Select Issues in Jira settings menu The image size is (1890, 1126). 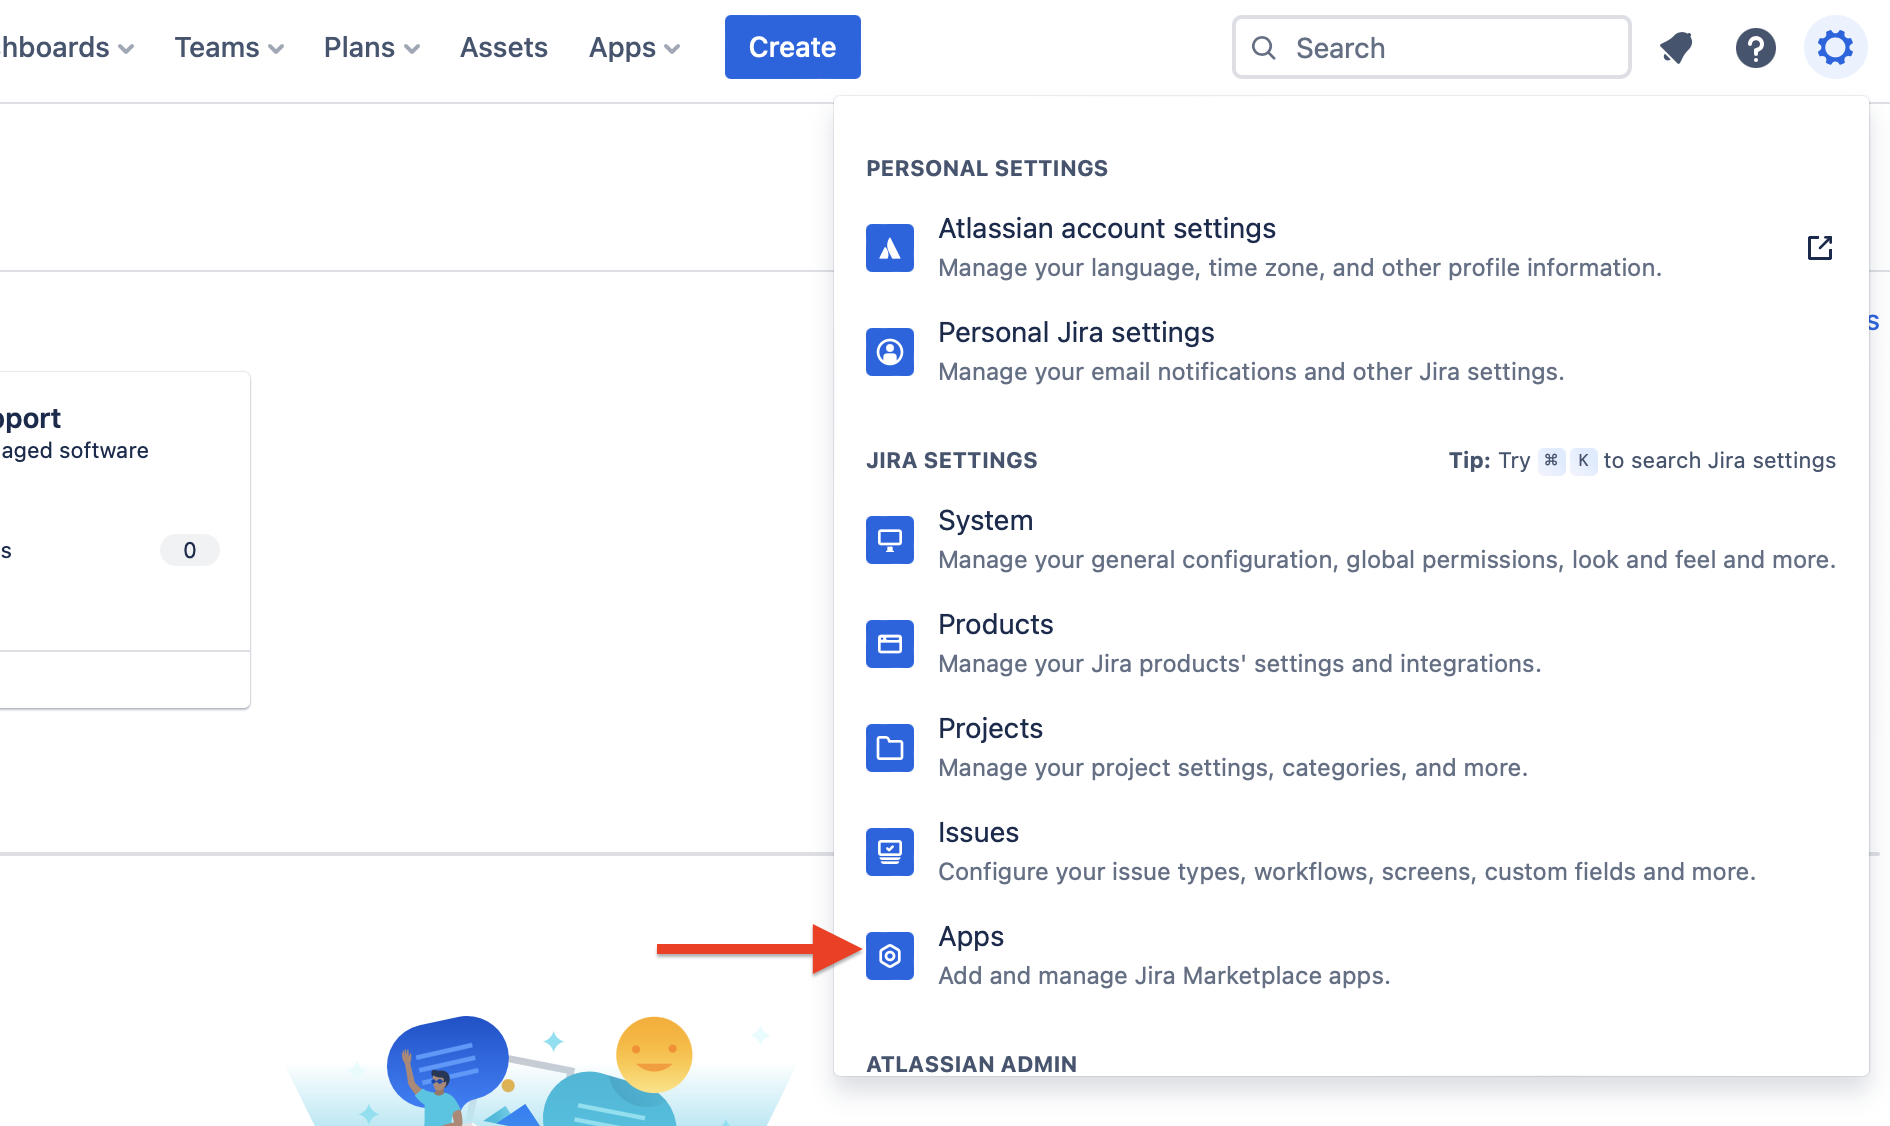pyautogui.click(x=978, y=833)
